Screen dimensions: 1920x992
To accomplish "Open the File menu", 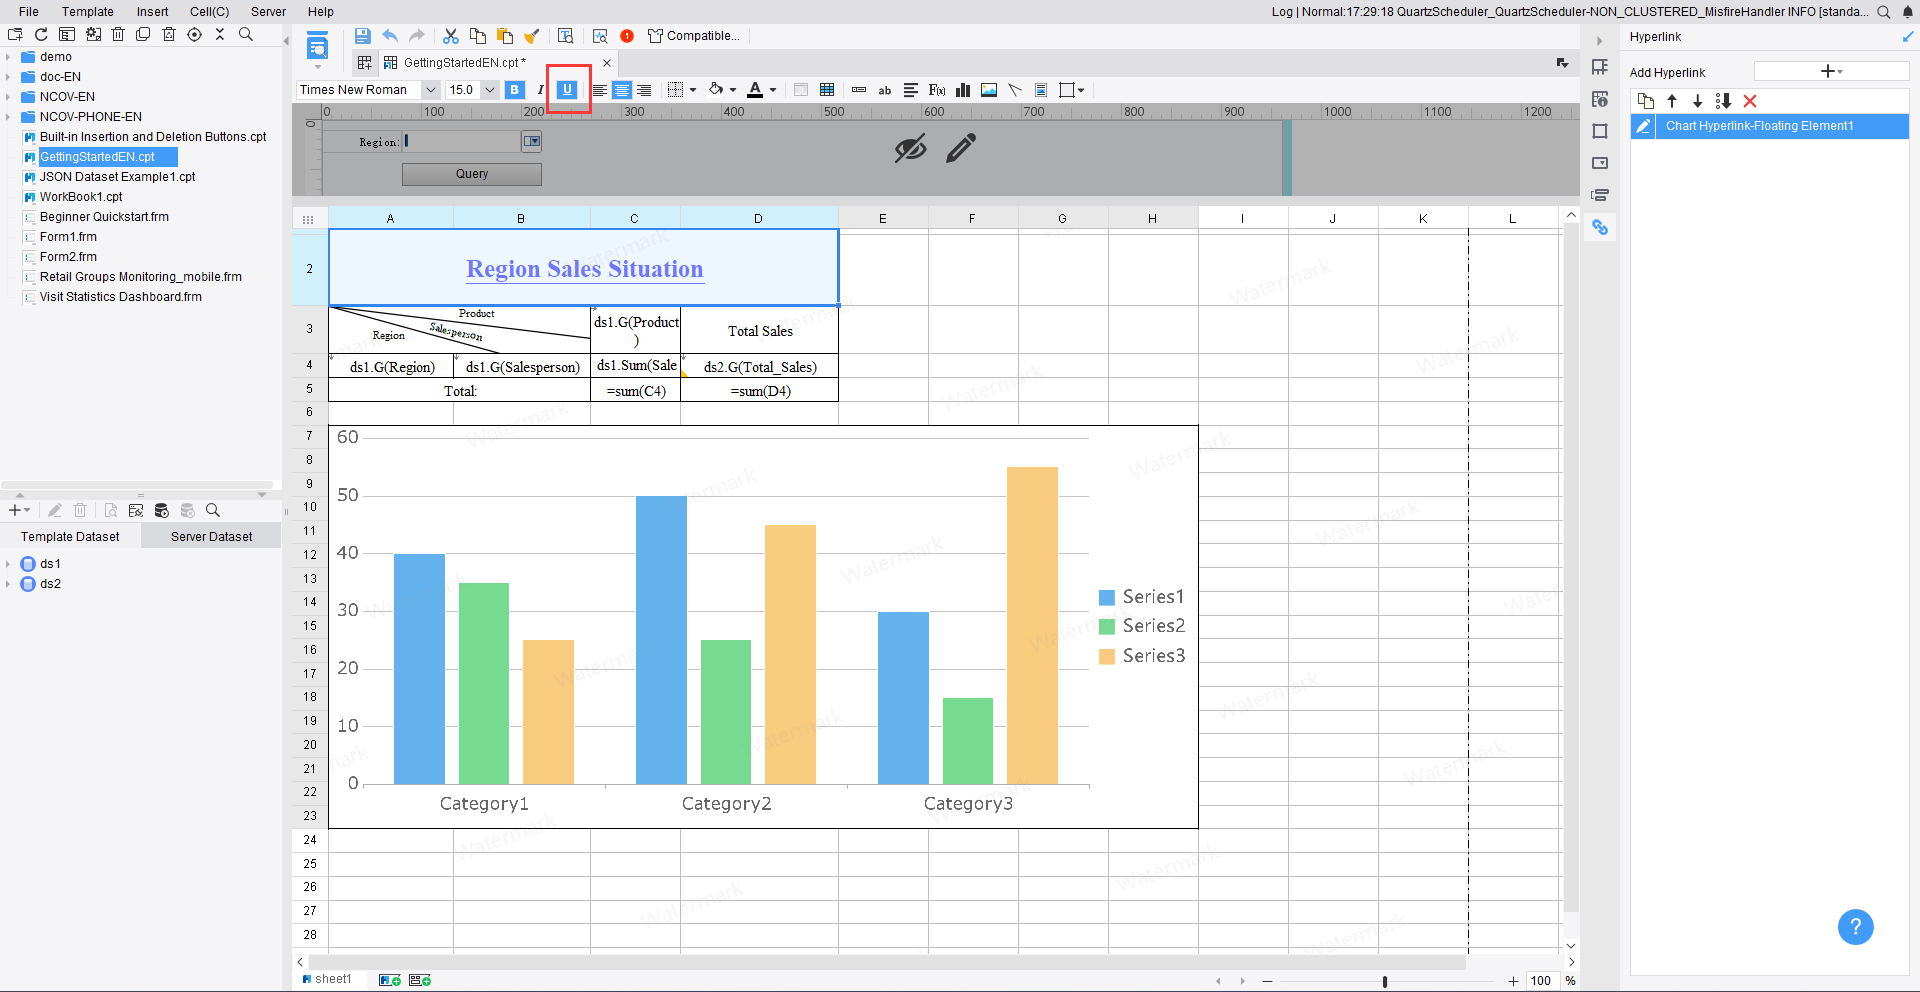I will [29, 12].
